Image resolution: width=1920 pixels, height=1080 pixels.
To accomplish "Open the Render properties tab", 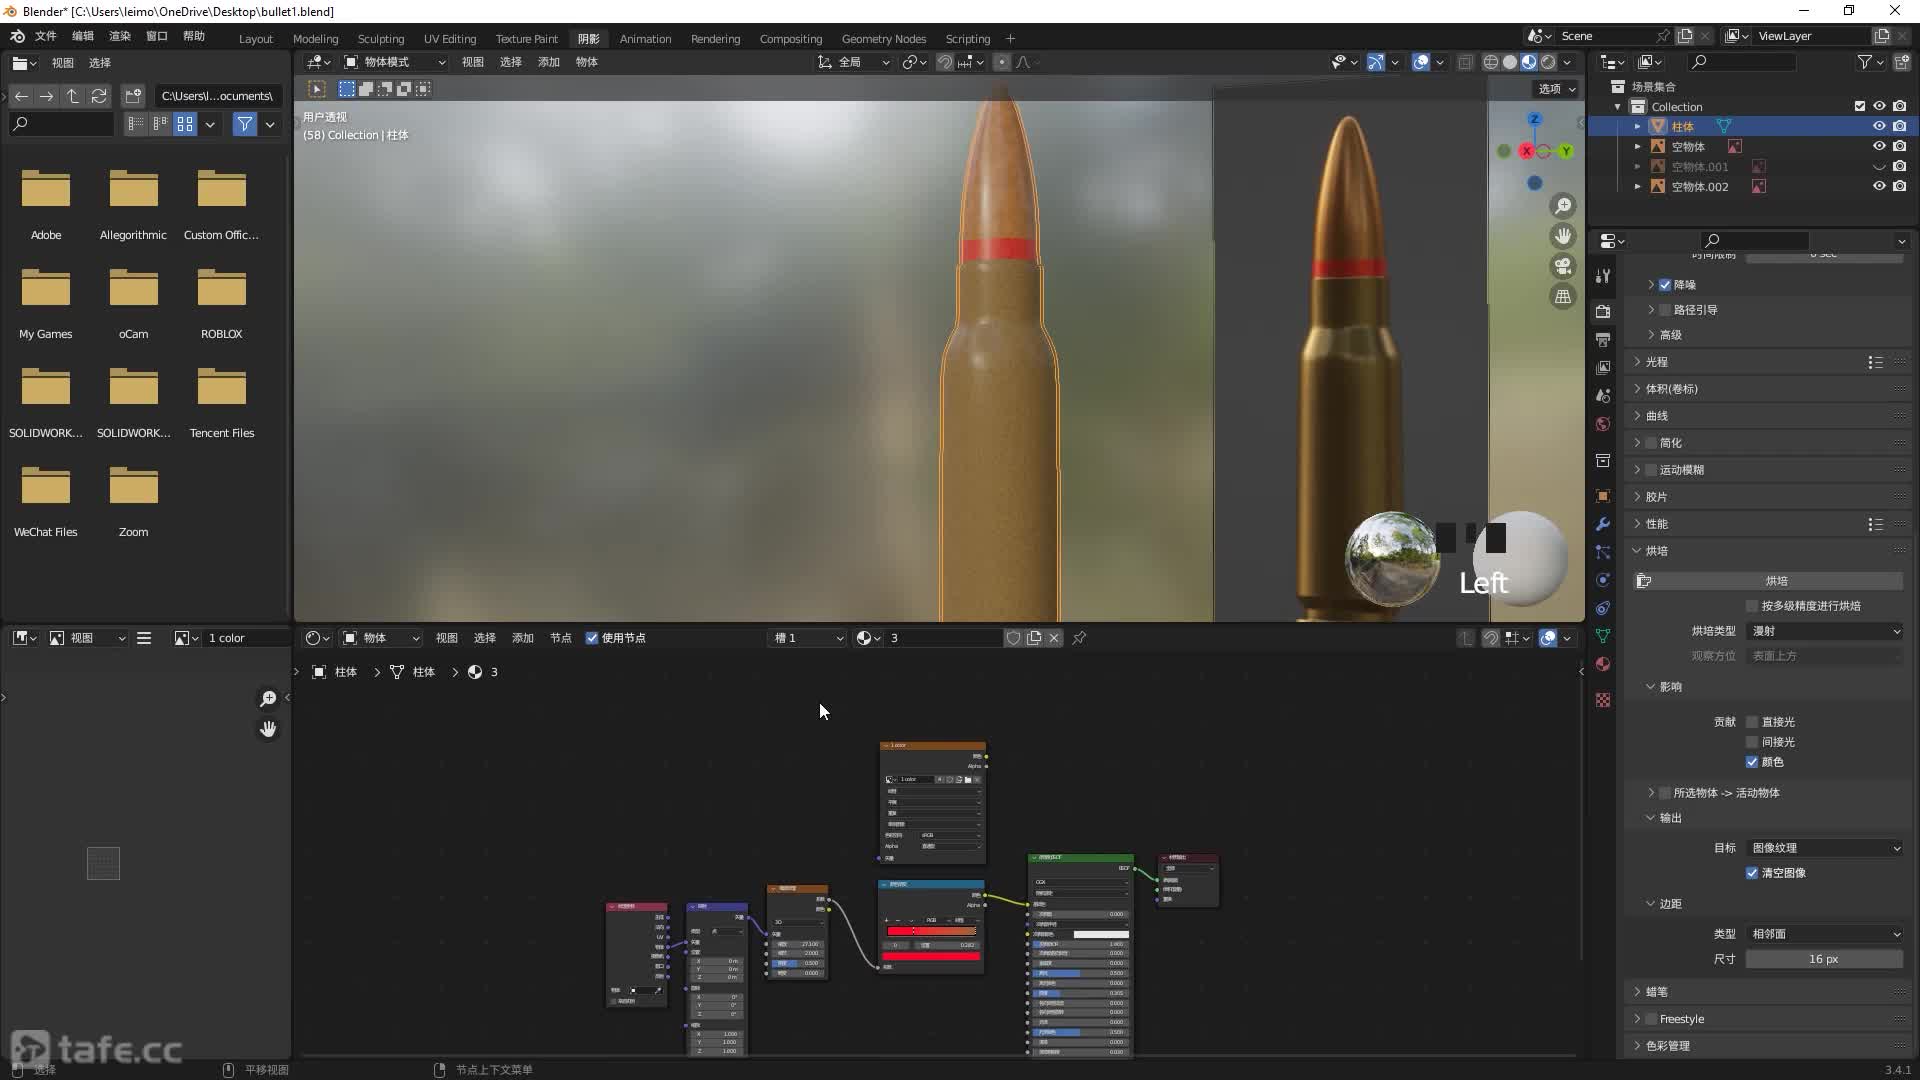I will 1603,311.
